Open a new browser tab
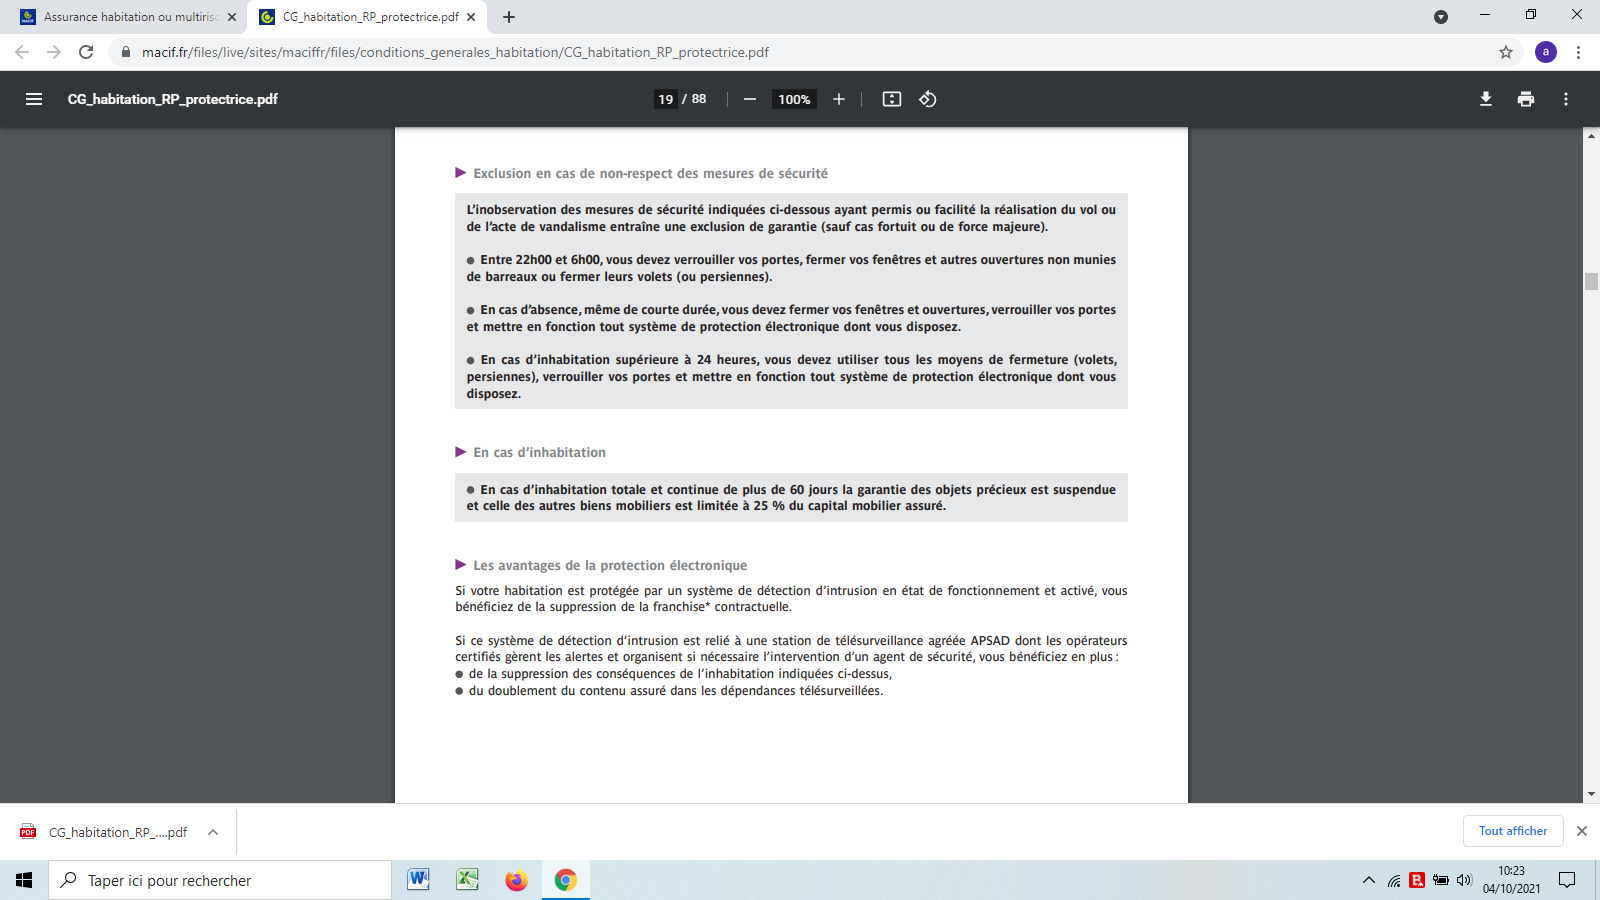The image size is (1600, 900). pyautogui.click(x=509, y=17)
